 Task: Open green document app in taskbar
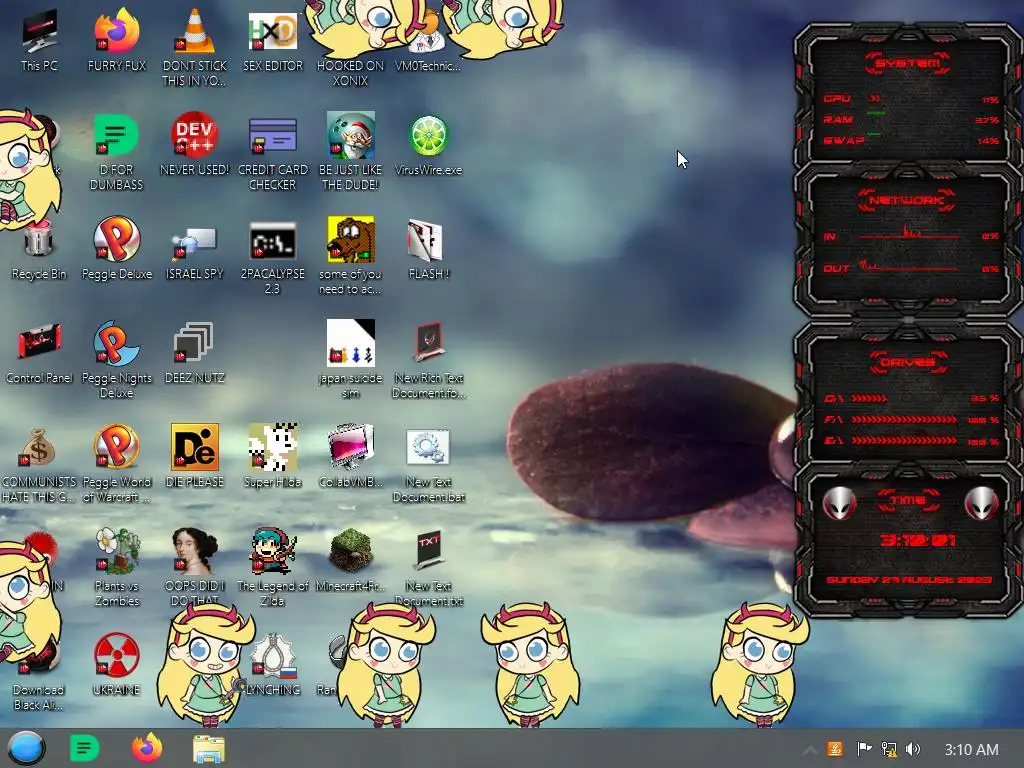coord(84,748)
